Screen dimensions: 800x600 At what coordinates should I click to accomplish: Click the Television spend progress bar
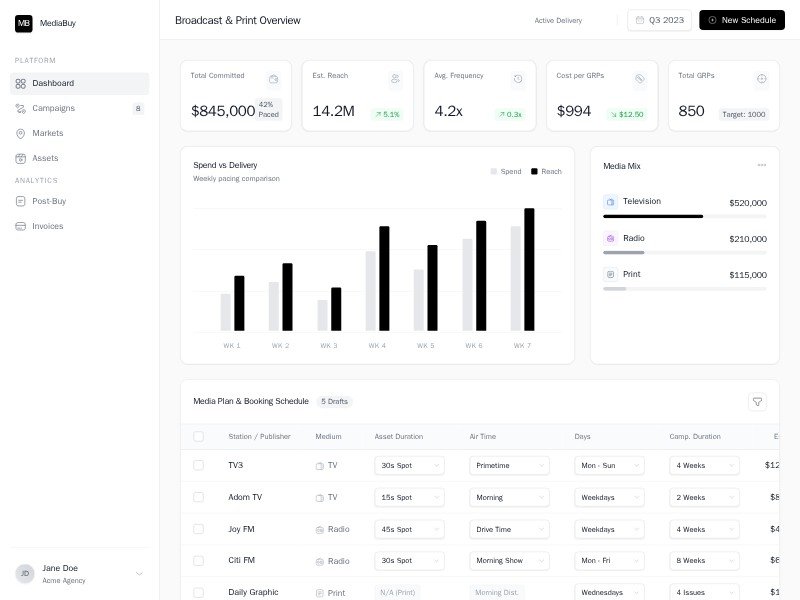point(684,216)
